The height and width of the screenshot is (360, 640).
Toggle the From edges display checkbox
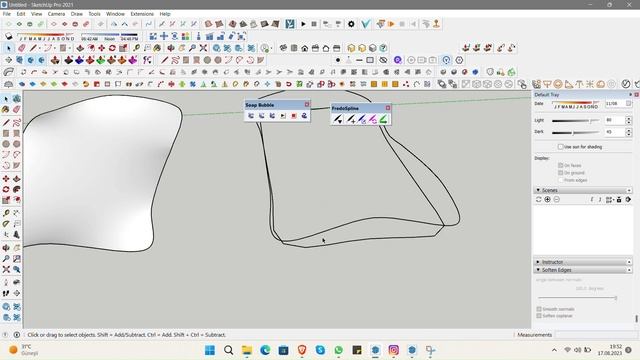point(560,180)
